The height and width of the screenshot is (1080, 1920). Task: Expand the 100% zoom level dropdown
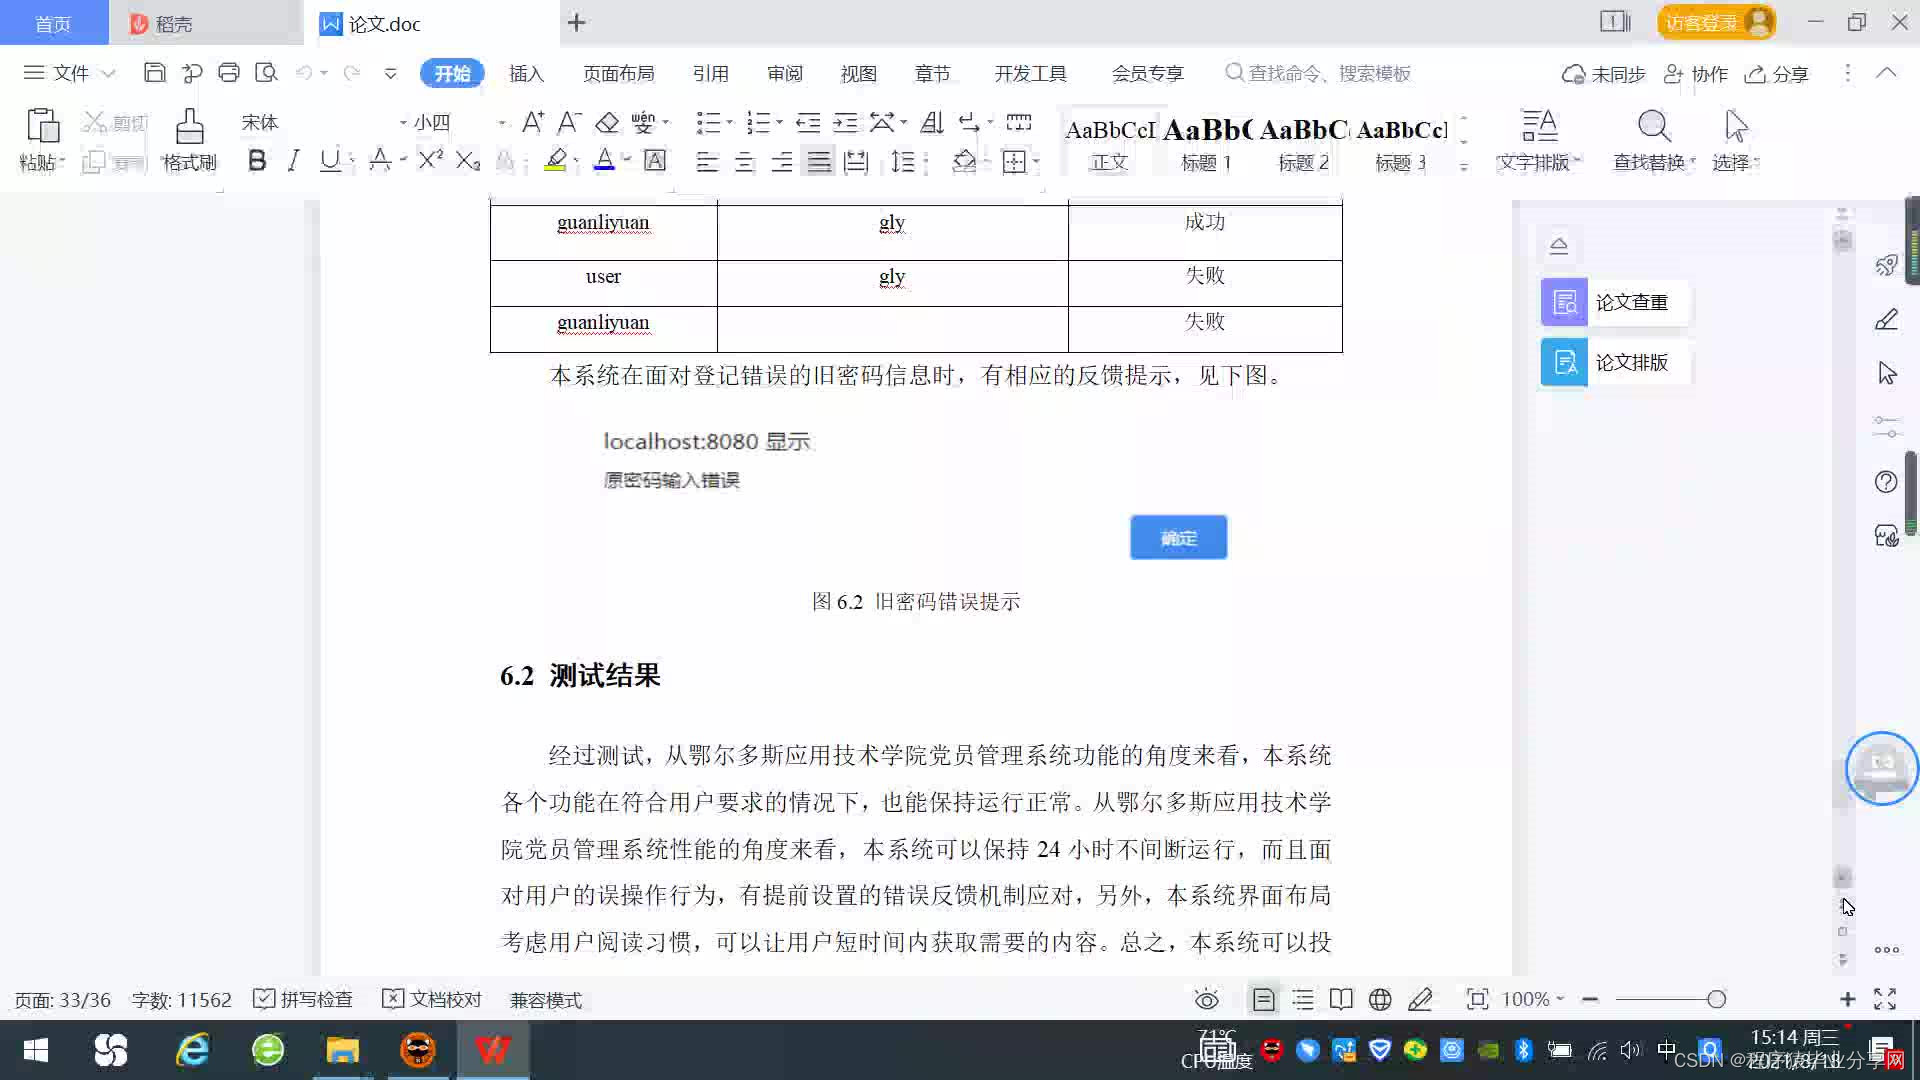coord(1560,999)
